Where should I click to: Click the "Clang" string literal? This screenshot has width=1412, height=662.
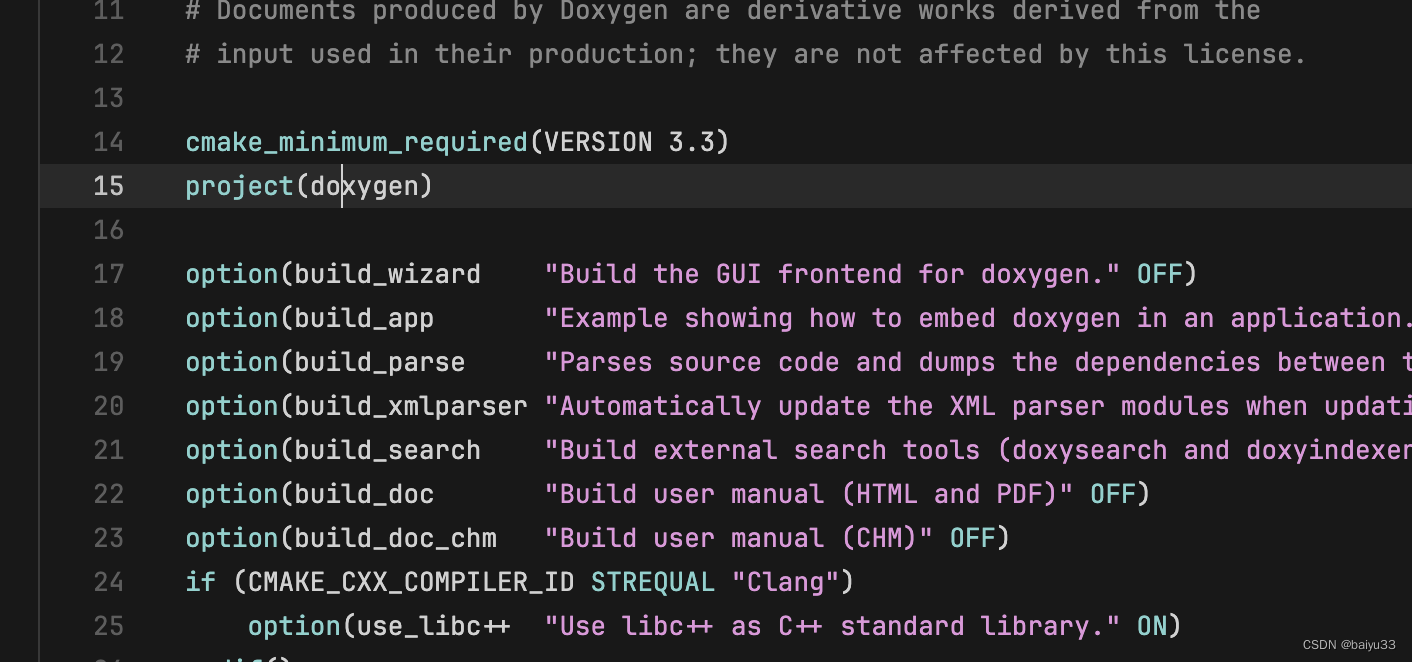pos(785,582)
